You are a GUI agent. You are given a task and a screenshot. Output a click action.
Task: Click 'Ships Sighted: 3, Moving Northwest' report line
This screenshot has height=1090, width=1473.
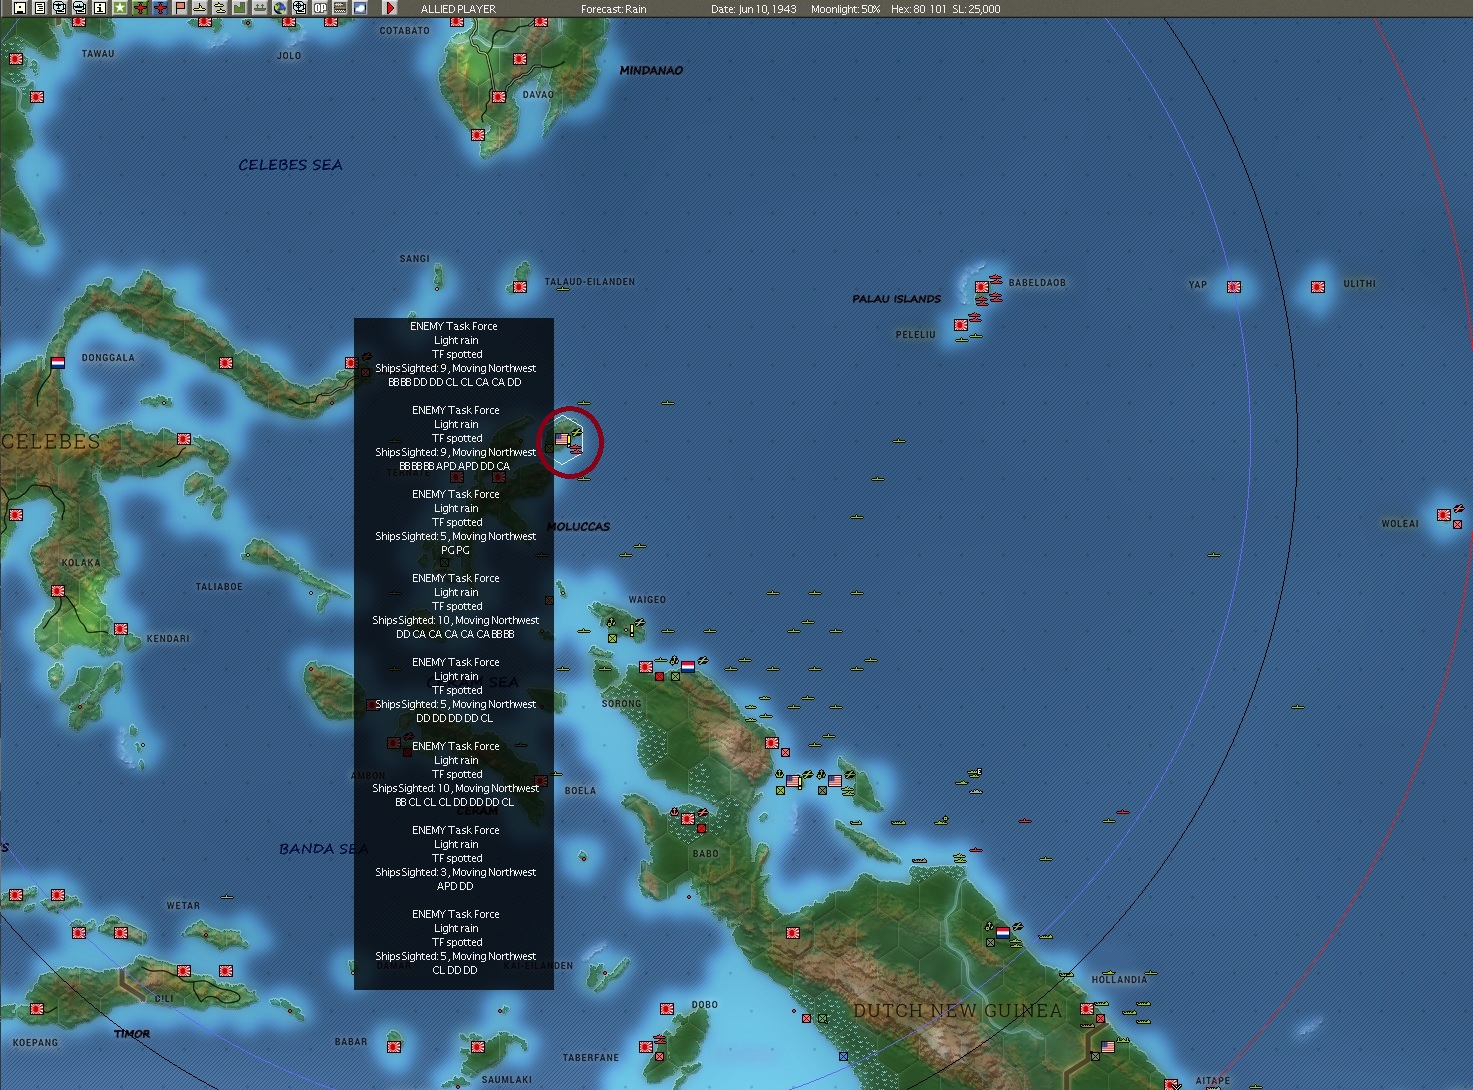[x=455, y=872]
